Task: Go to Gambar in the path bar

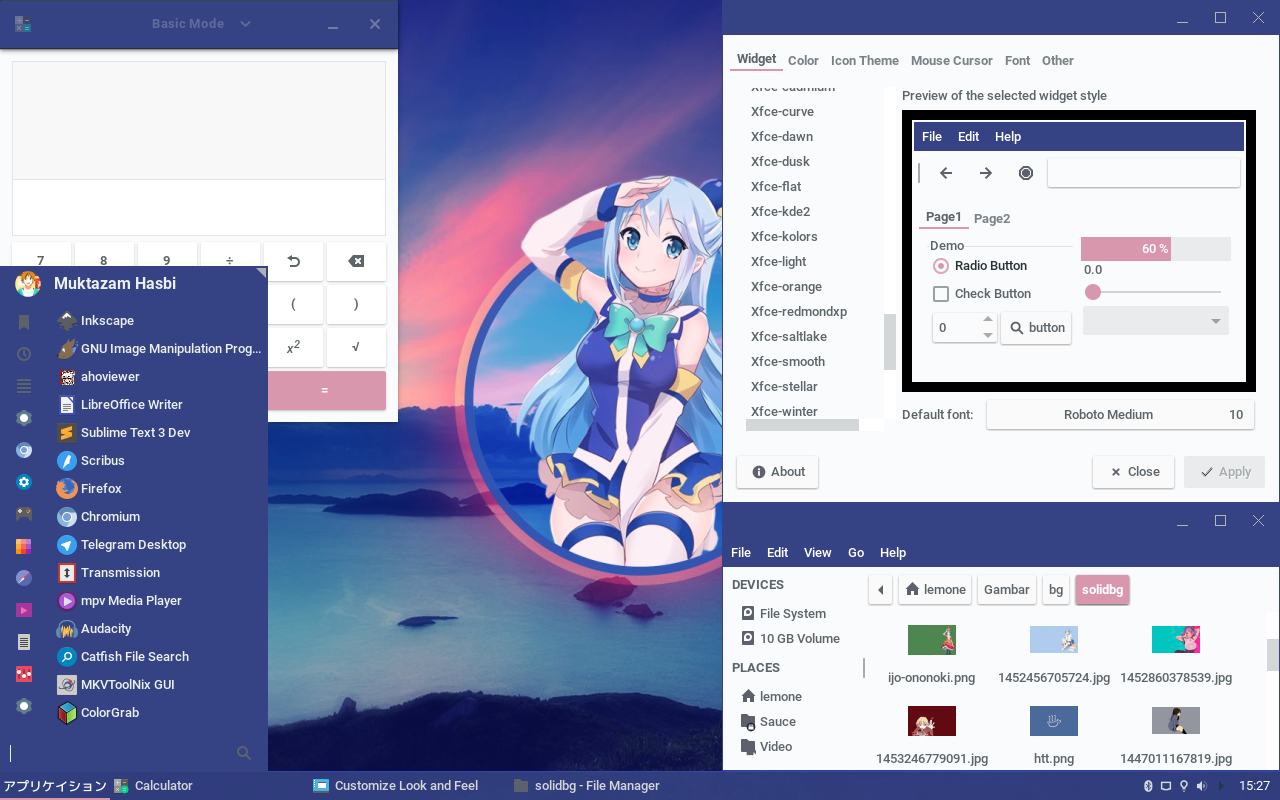Action: [1007, 590]
